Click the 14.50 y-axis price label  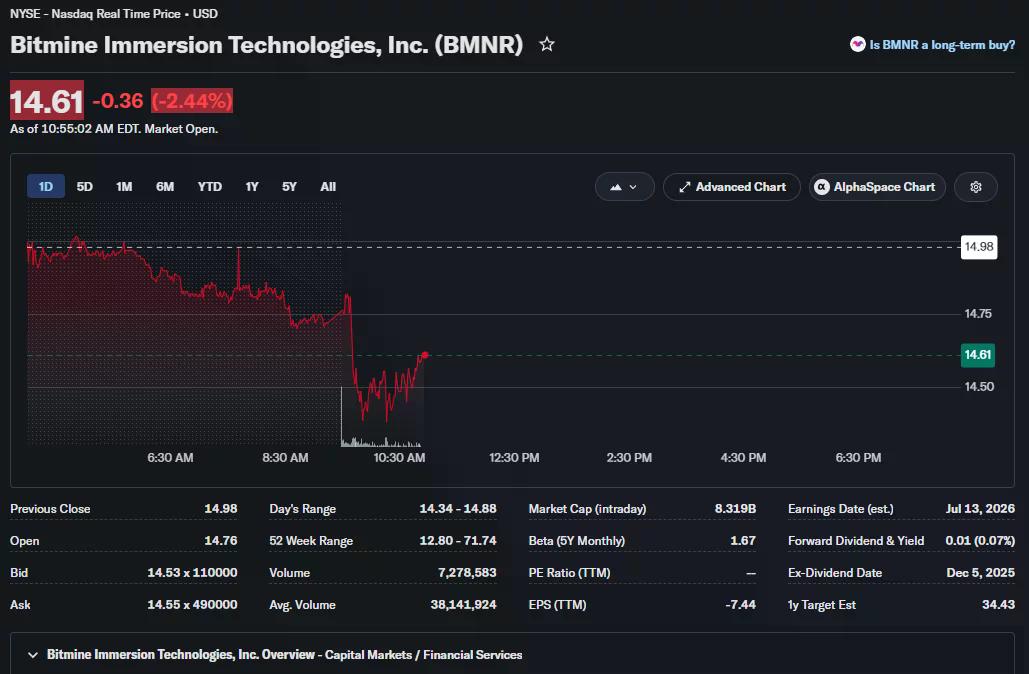(x=979, y=387)
